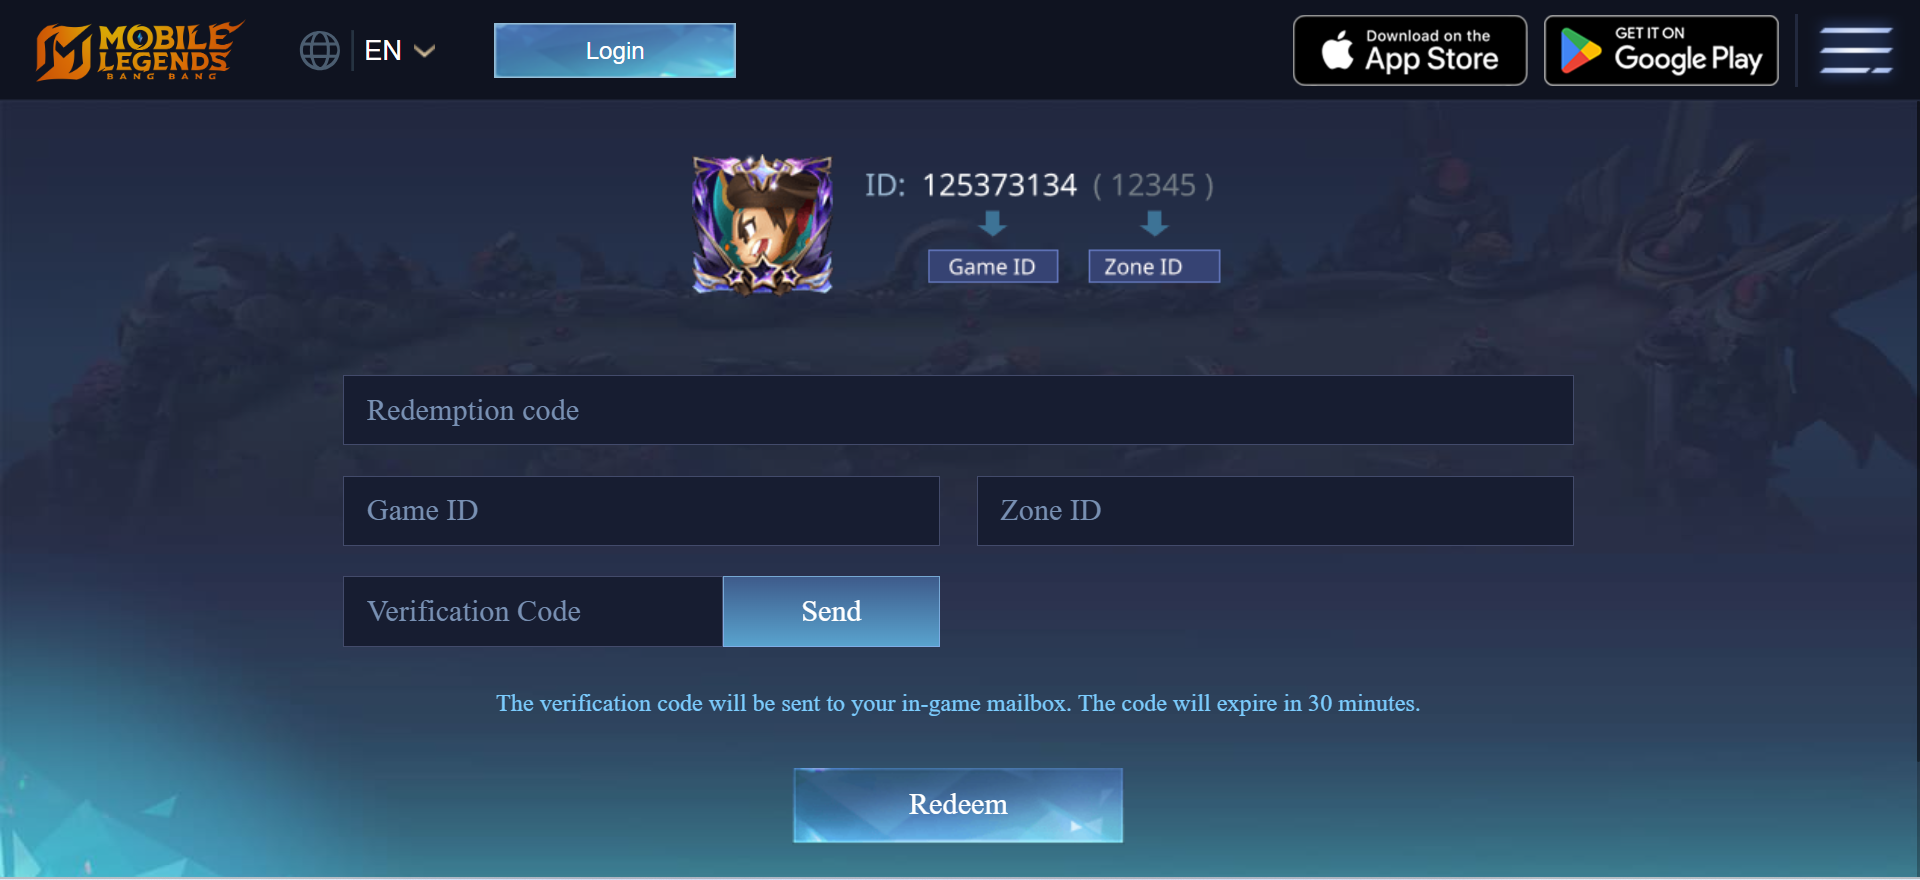Click the Apple logo icon
The image size is (1920, 880).
1337,50
